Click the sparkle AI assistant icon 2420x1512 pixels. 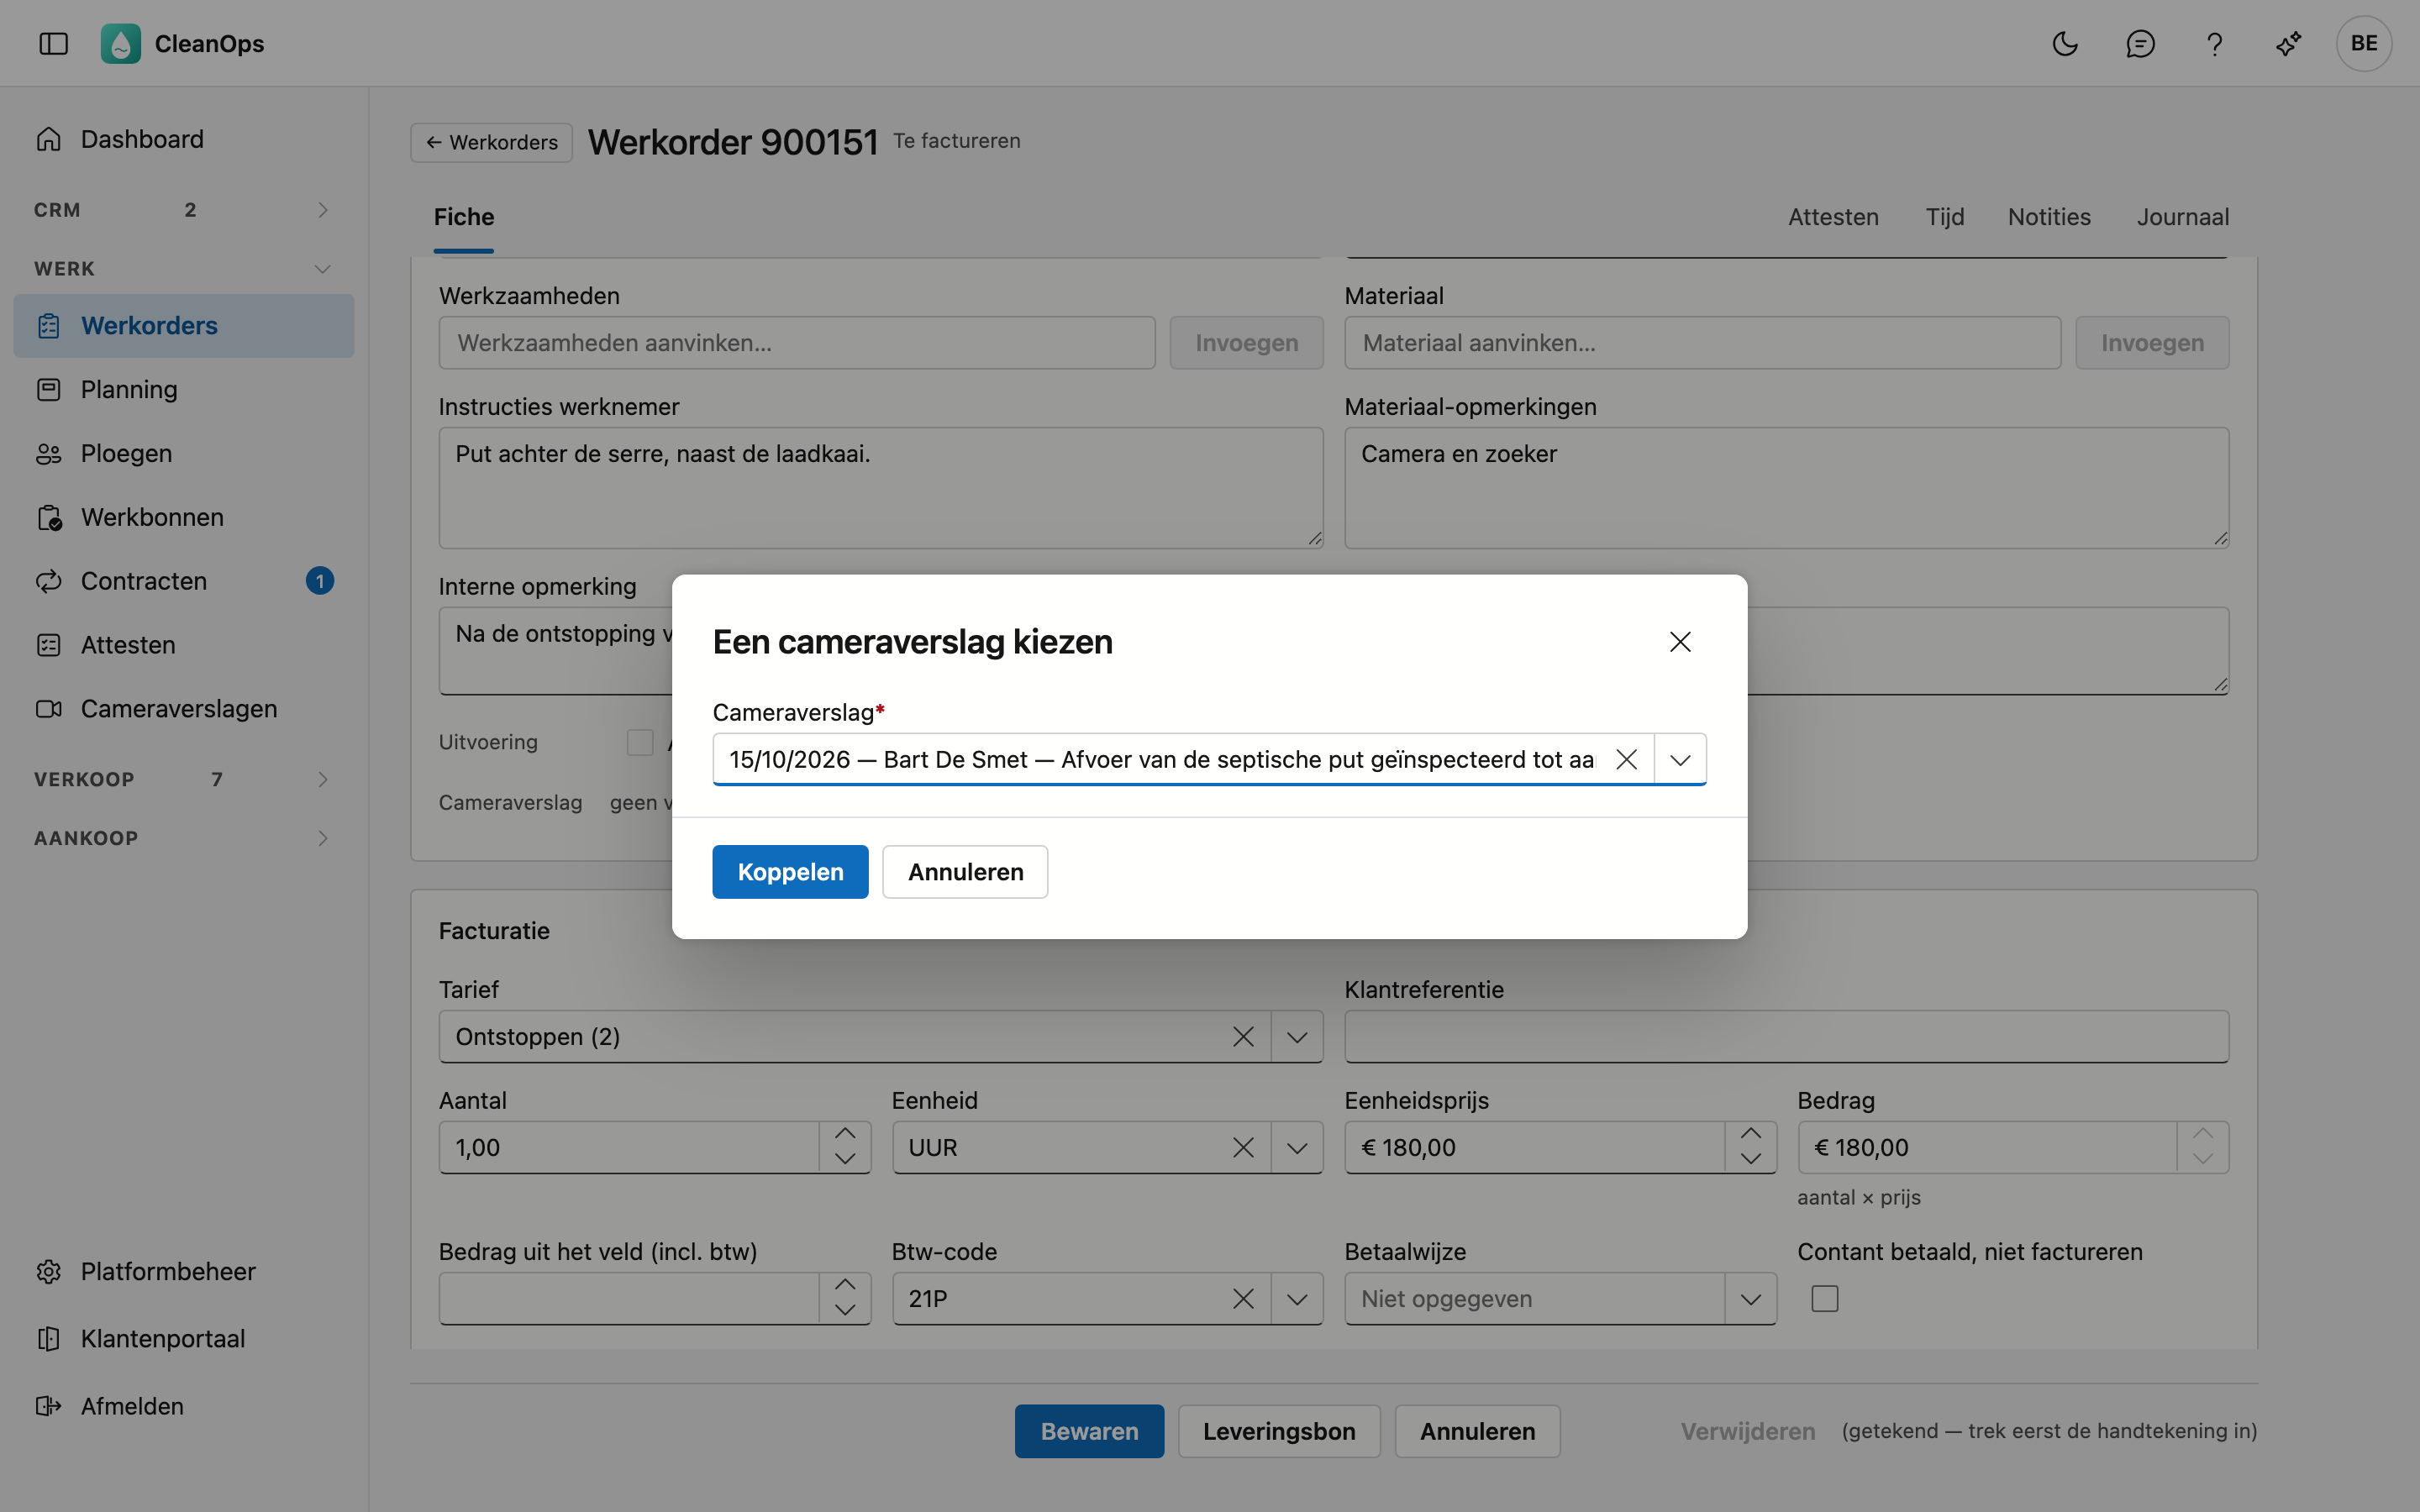pos(2288,43)
